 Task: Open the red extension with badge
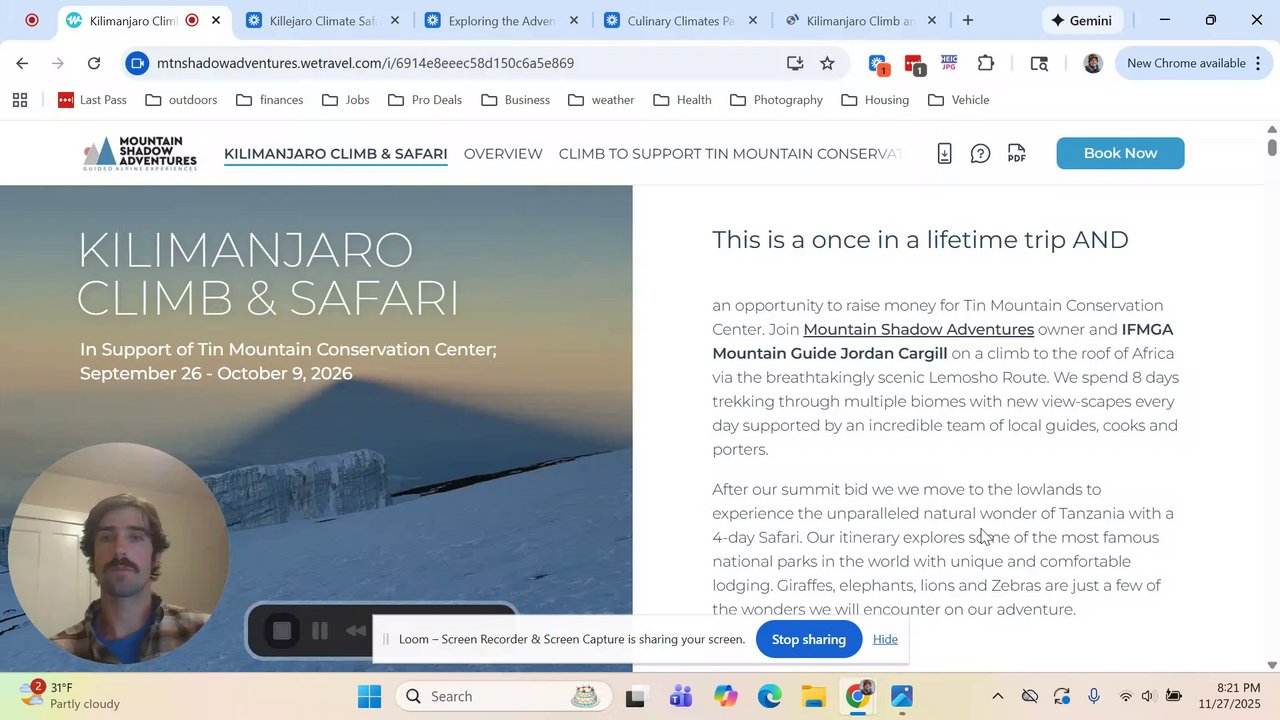pyautogui.click(x=914, y=64)
